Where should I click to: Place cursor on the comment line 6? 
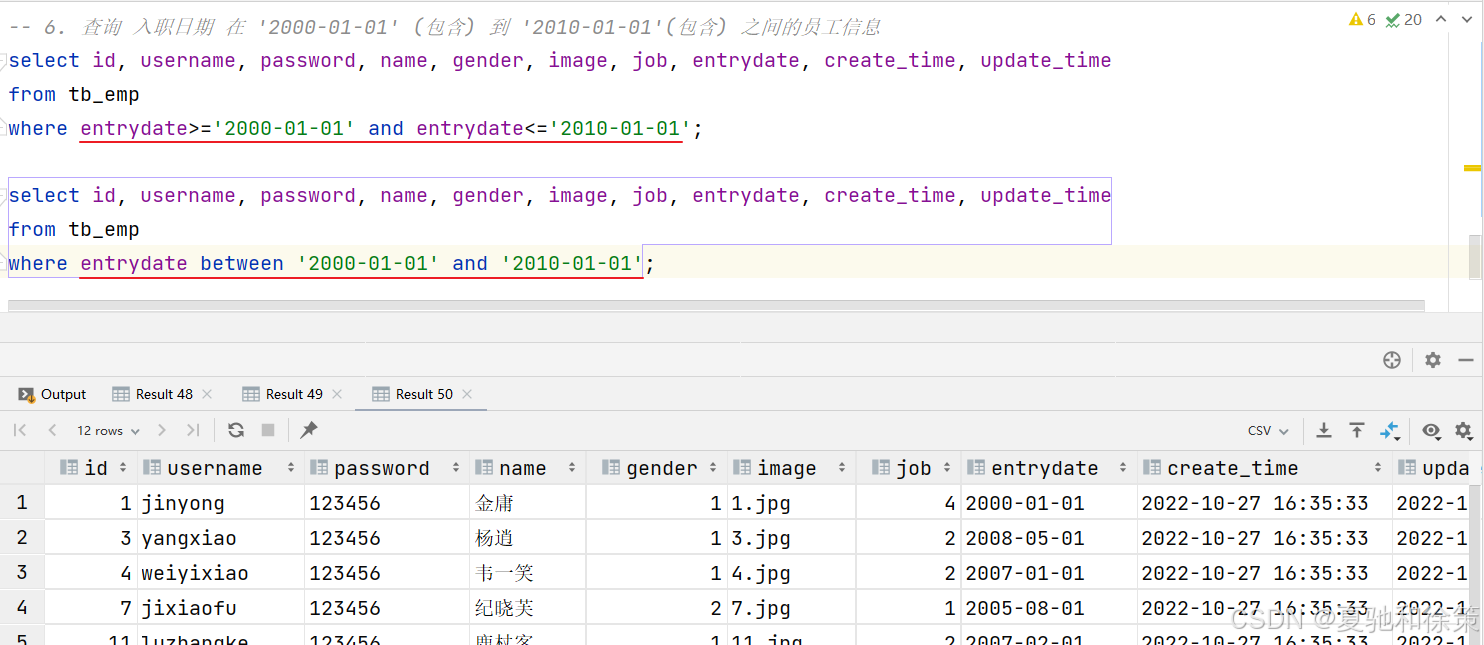coord(445,27)
